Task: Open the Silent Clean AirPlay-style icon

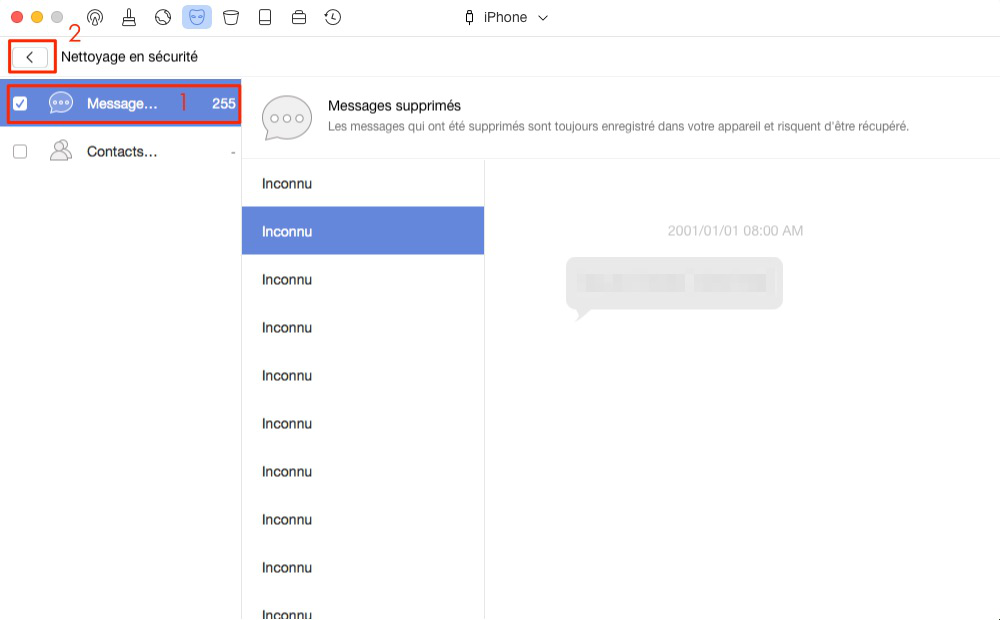Action: [x=95, y=17]
